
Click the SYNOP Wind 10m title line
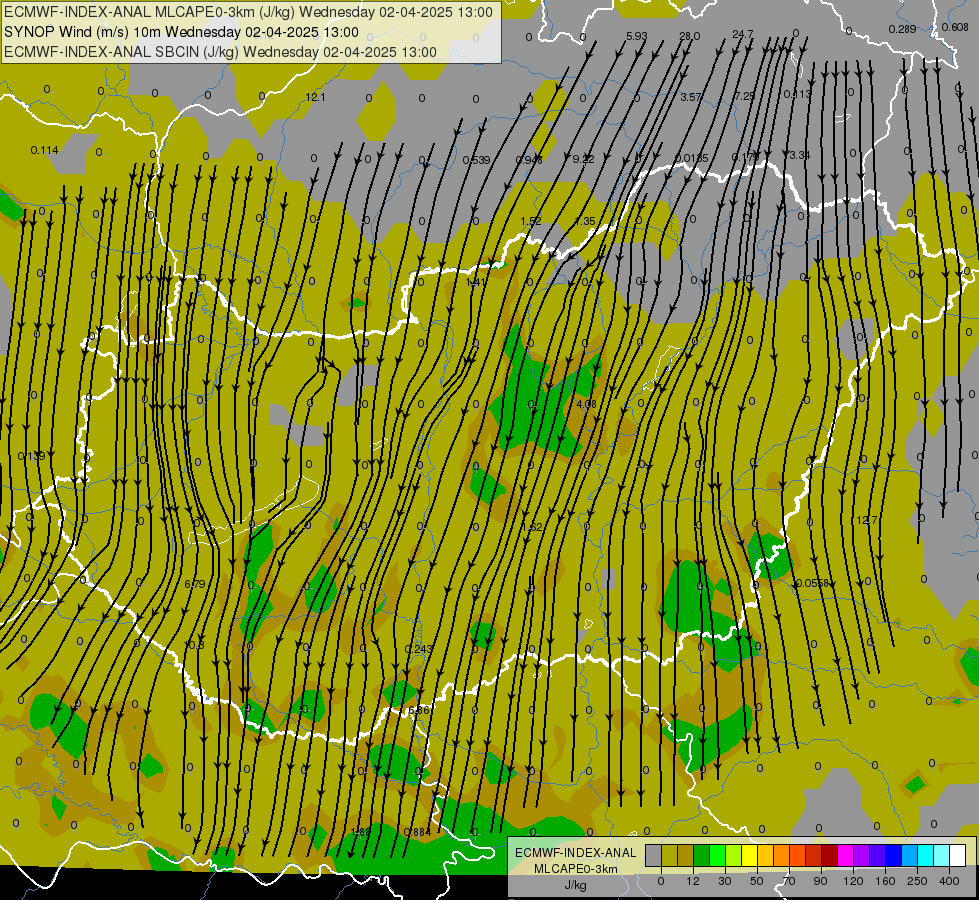coord(181,32)
